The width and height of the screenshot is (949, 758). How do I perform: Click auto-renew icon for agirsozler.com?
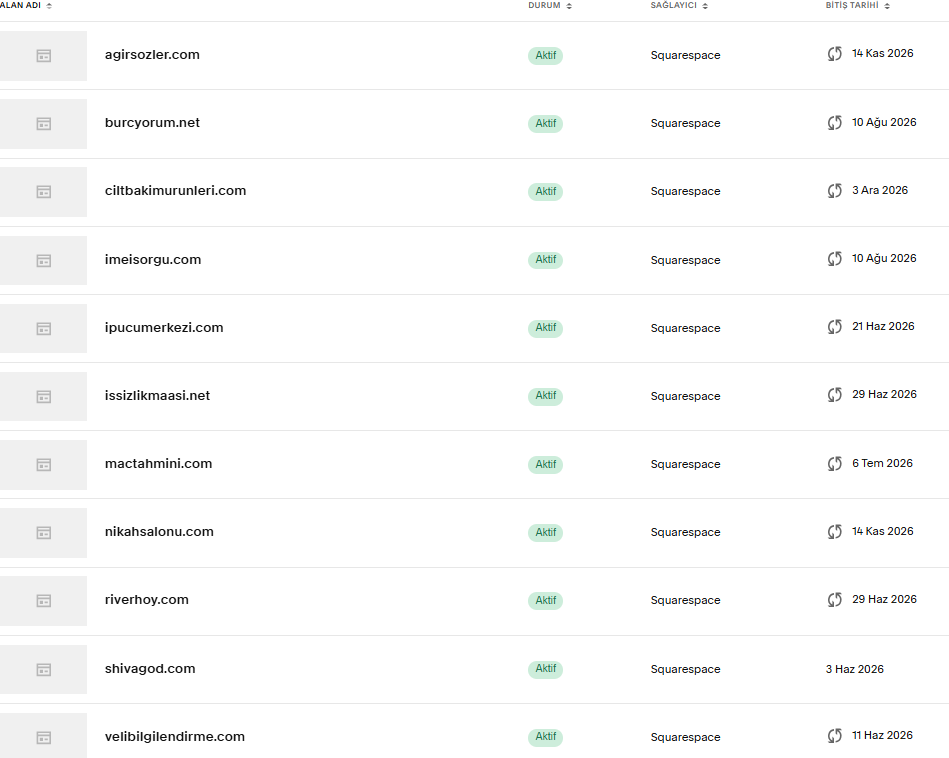pos(835,54)
